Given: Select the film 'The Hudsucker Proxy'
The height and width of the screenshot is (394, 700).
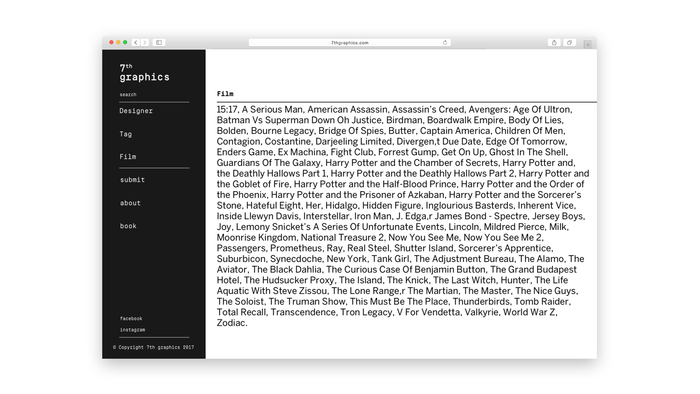Looking at the screenshot, I should [289, 281].
